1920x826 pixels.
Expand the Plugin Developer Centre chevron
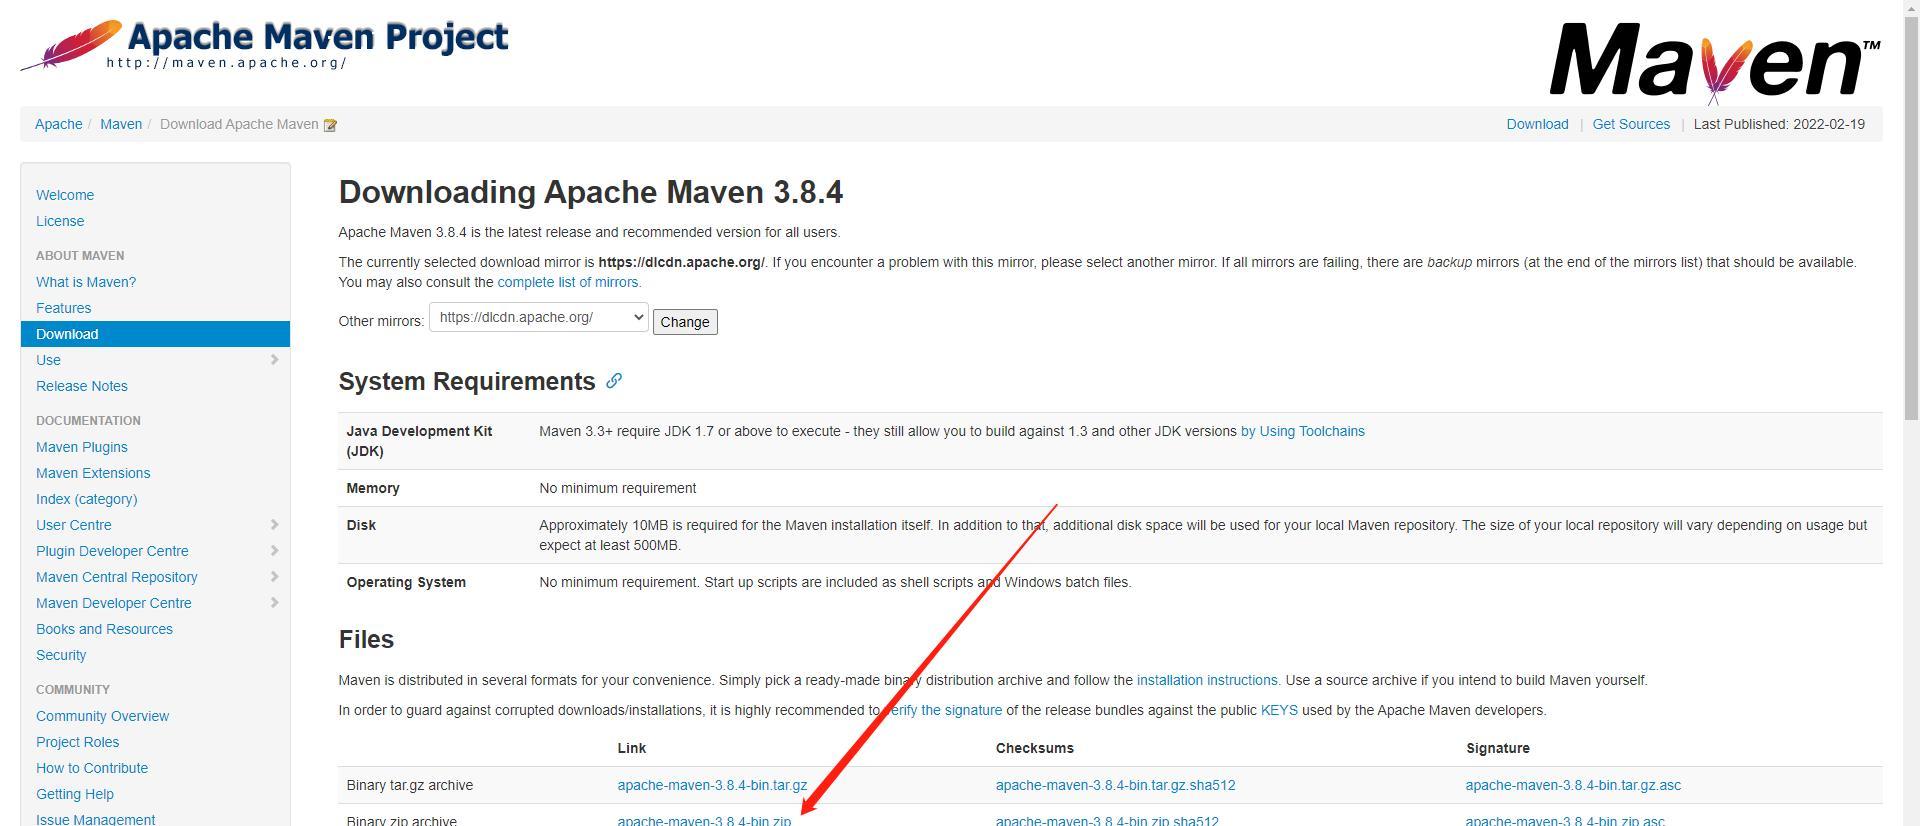pos(274,551)
